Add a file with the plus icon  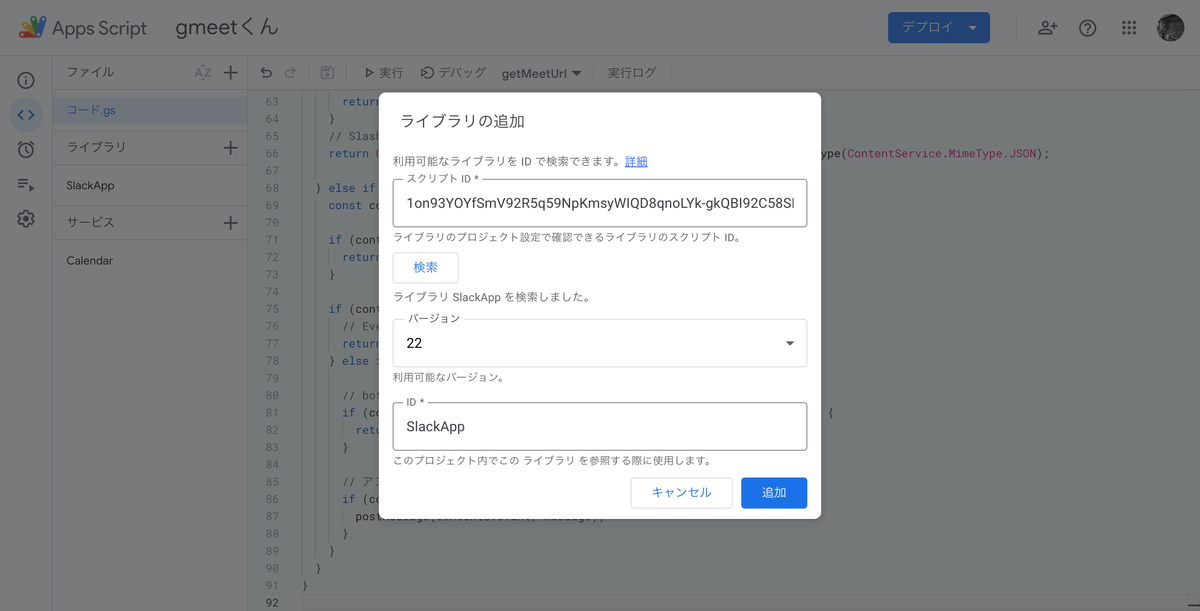click(x=230, y=72)
